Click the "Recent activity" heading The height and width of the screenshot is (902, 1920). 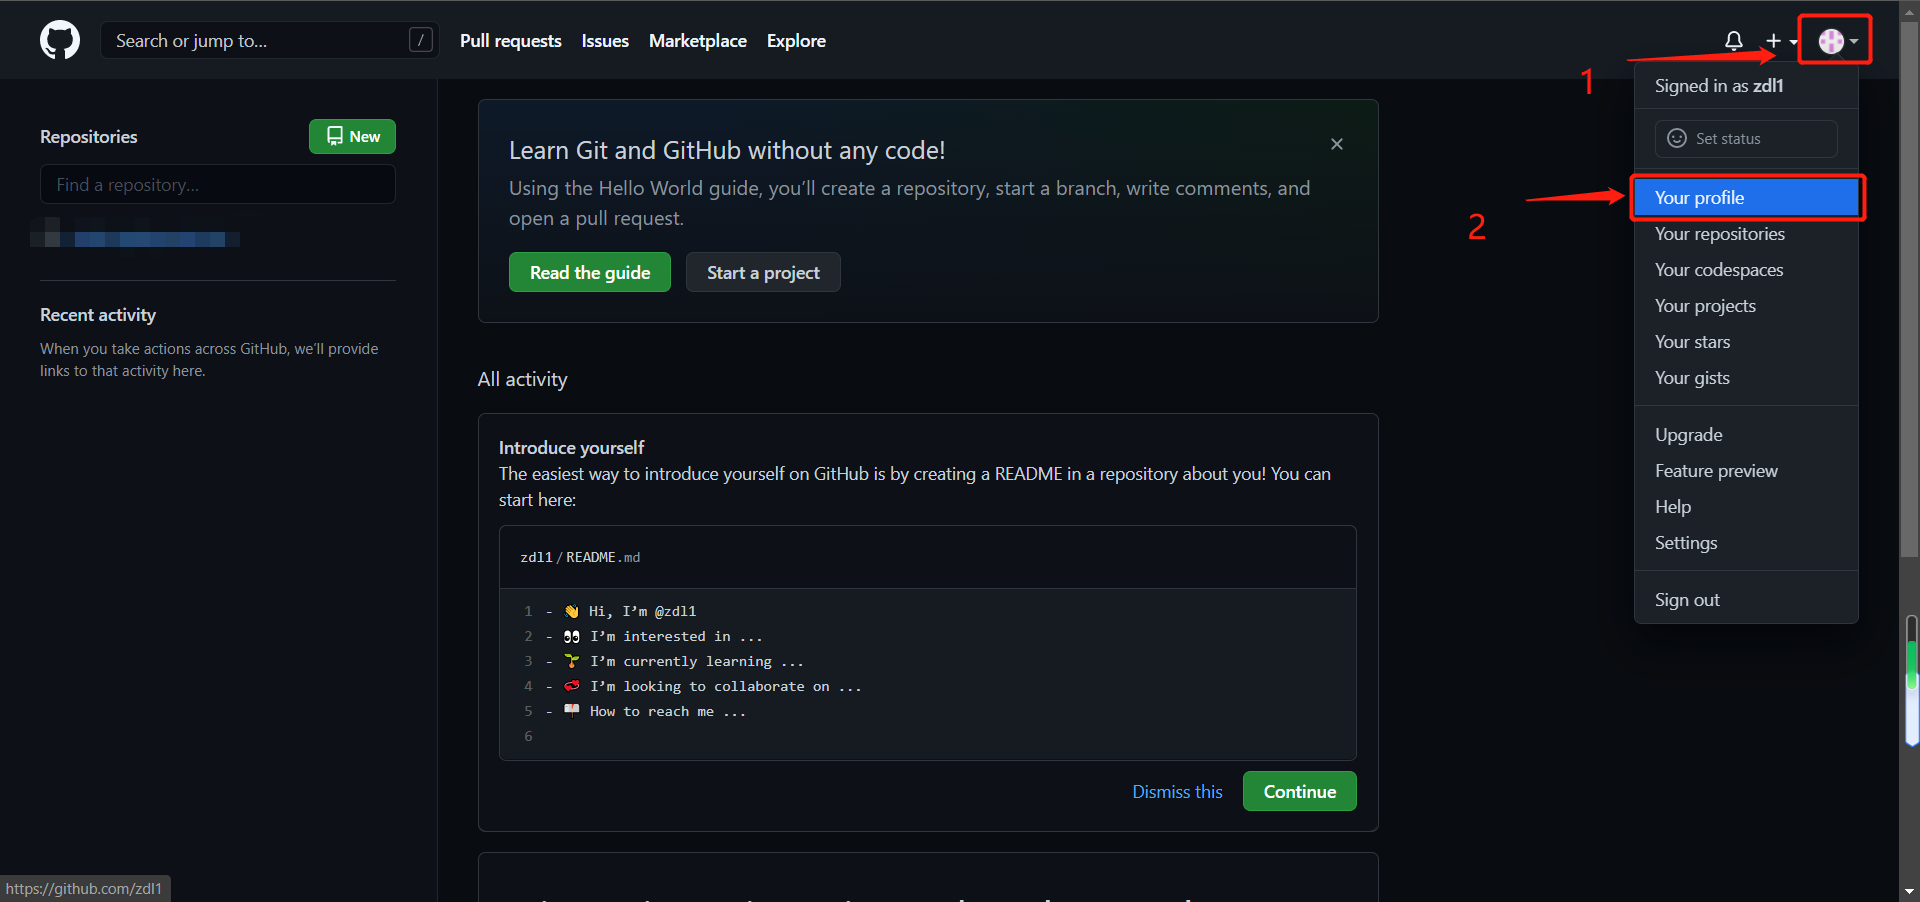coord(98,315)
